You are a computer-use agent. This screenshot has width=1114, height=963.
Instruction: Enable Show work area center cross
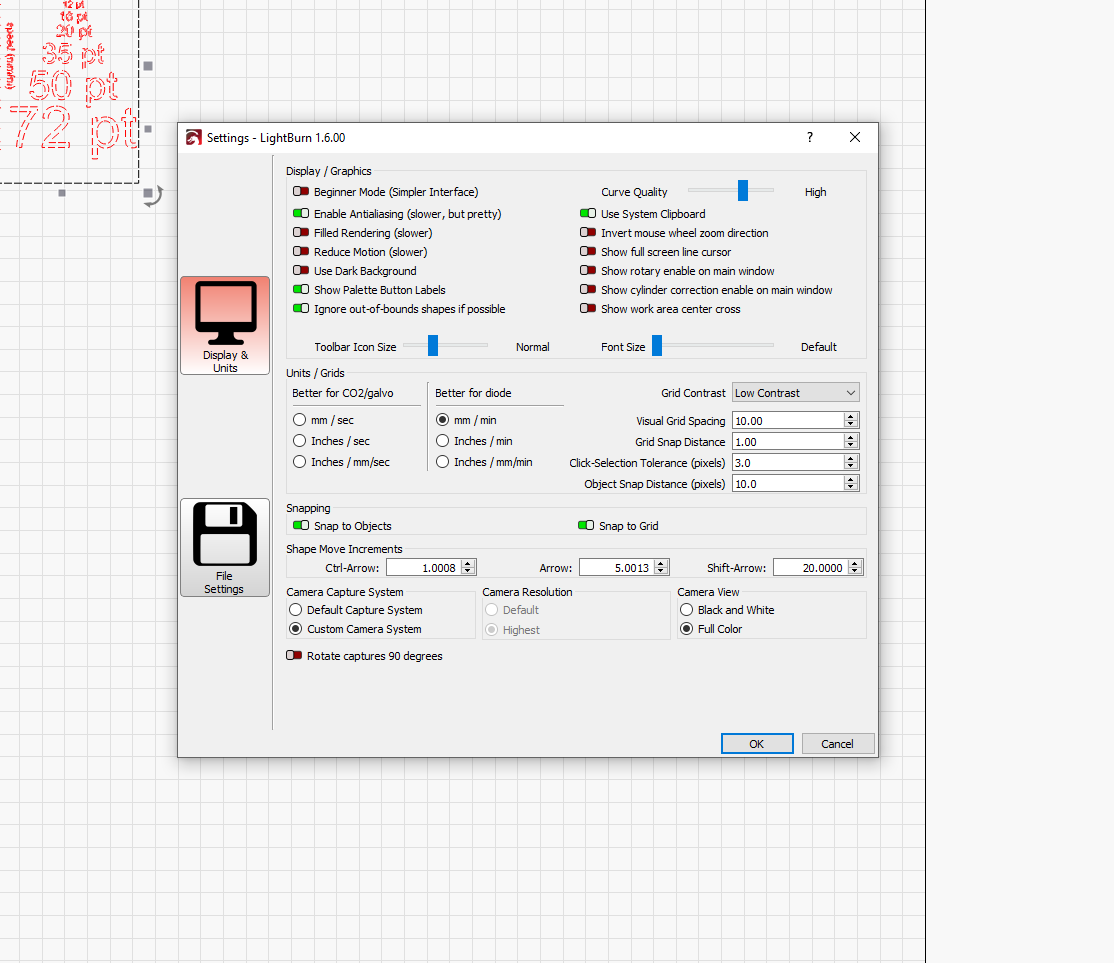coord(588,308)
